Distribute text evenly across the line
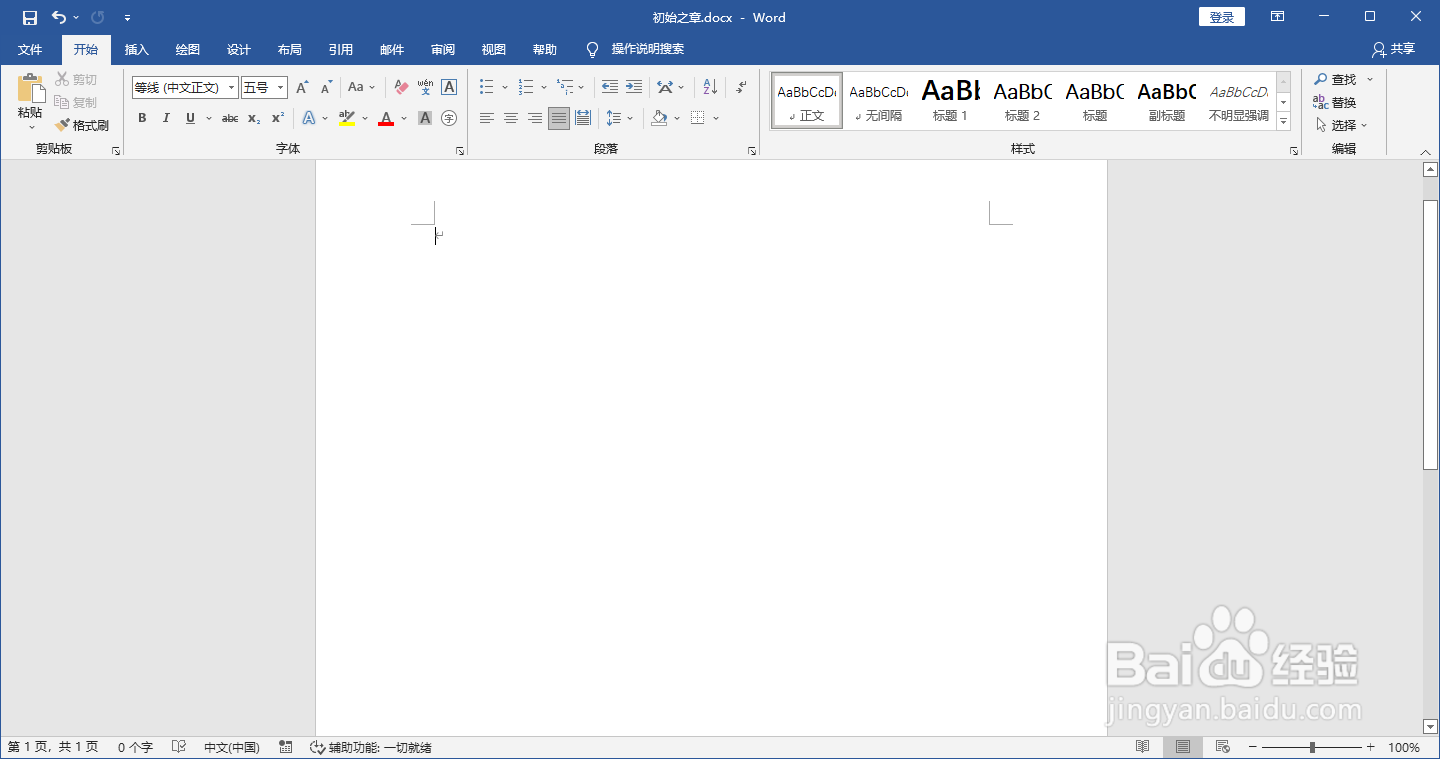This screenshot has height=759, width=1440. coord(583,118)
